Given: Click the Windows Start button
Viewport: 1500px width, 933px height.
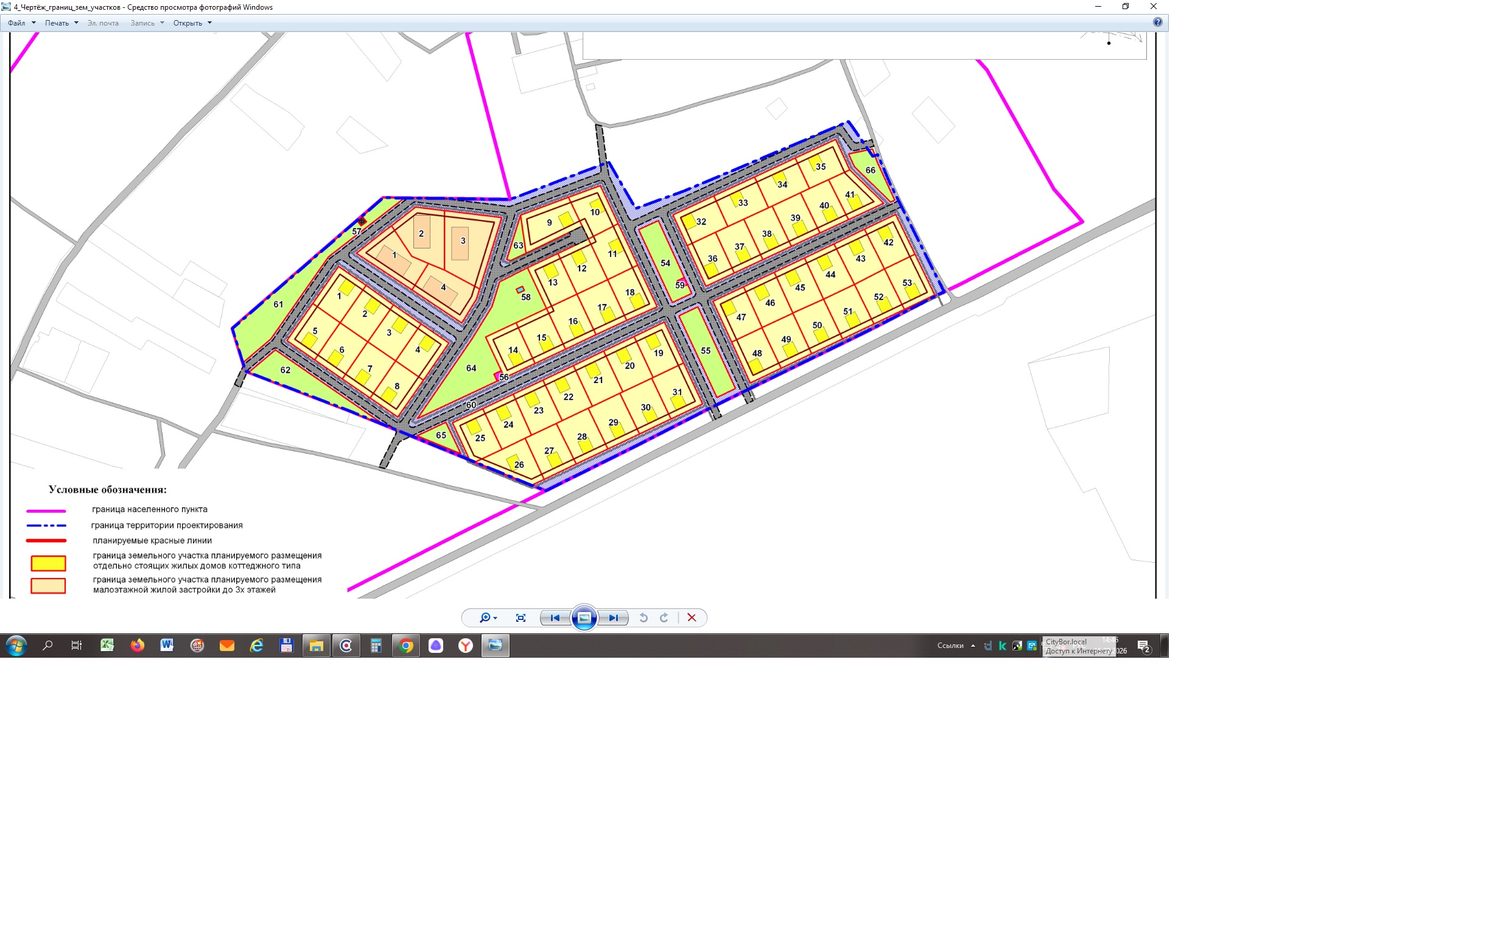Looking at the screenshot, I should tap(15, 646).
